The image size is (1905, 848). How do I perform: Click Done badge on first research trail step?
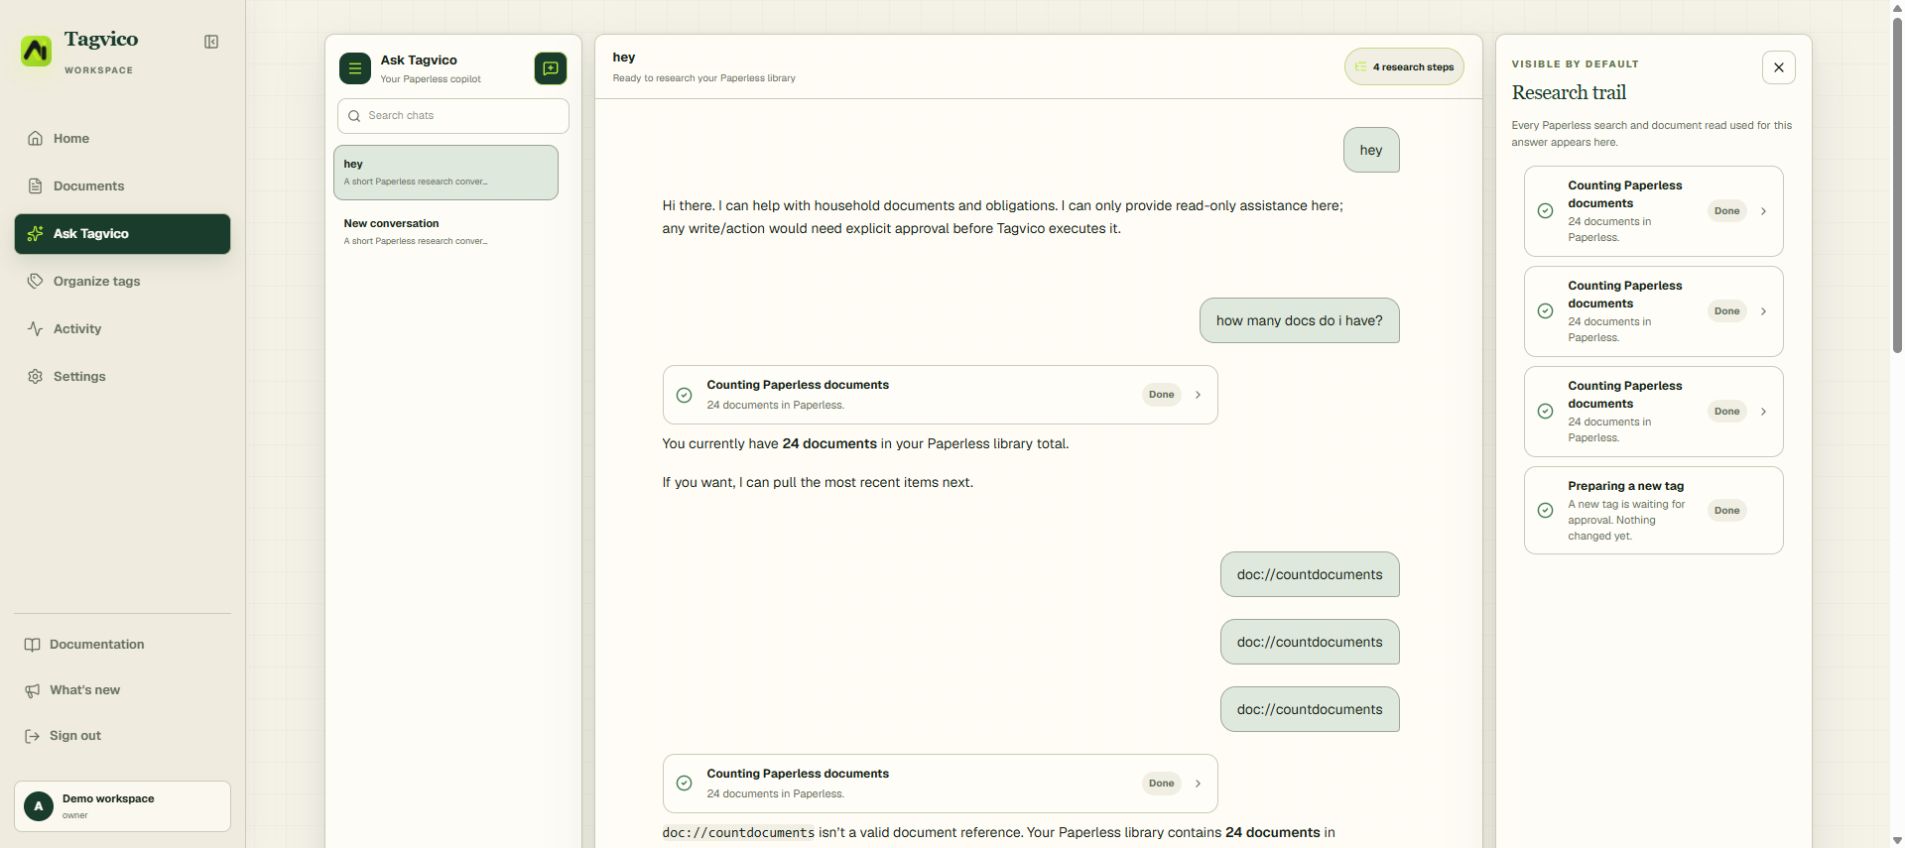coord(1727,211)
